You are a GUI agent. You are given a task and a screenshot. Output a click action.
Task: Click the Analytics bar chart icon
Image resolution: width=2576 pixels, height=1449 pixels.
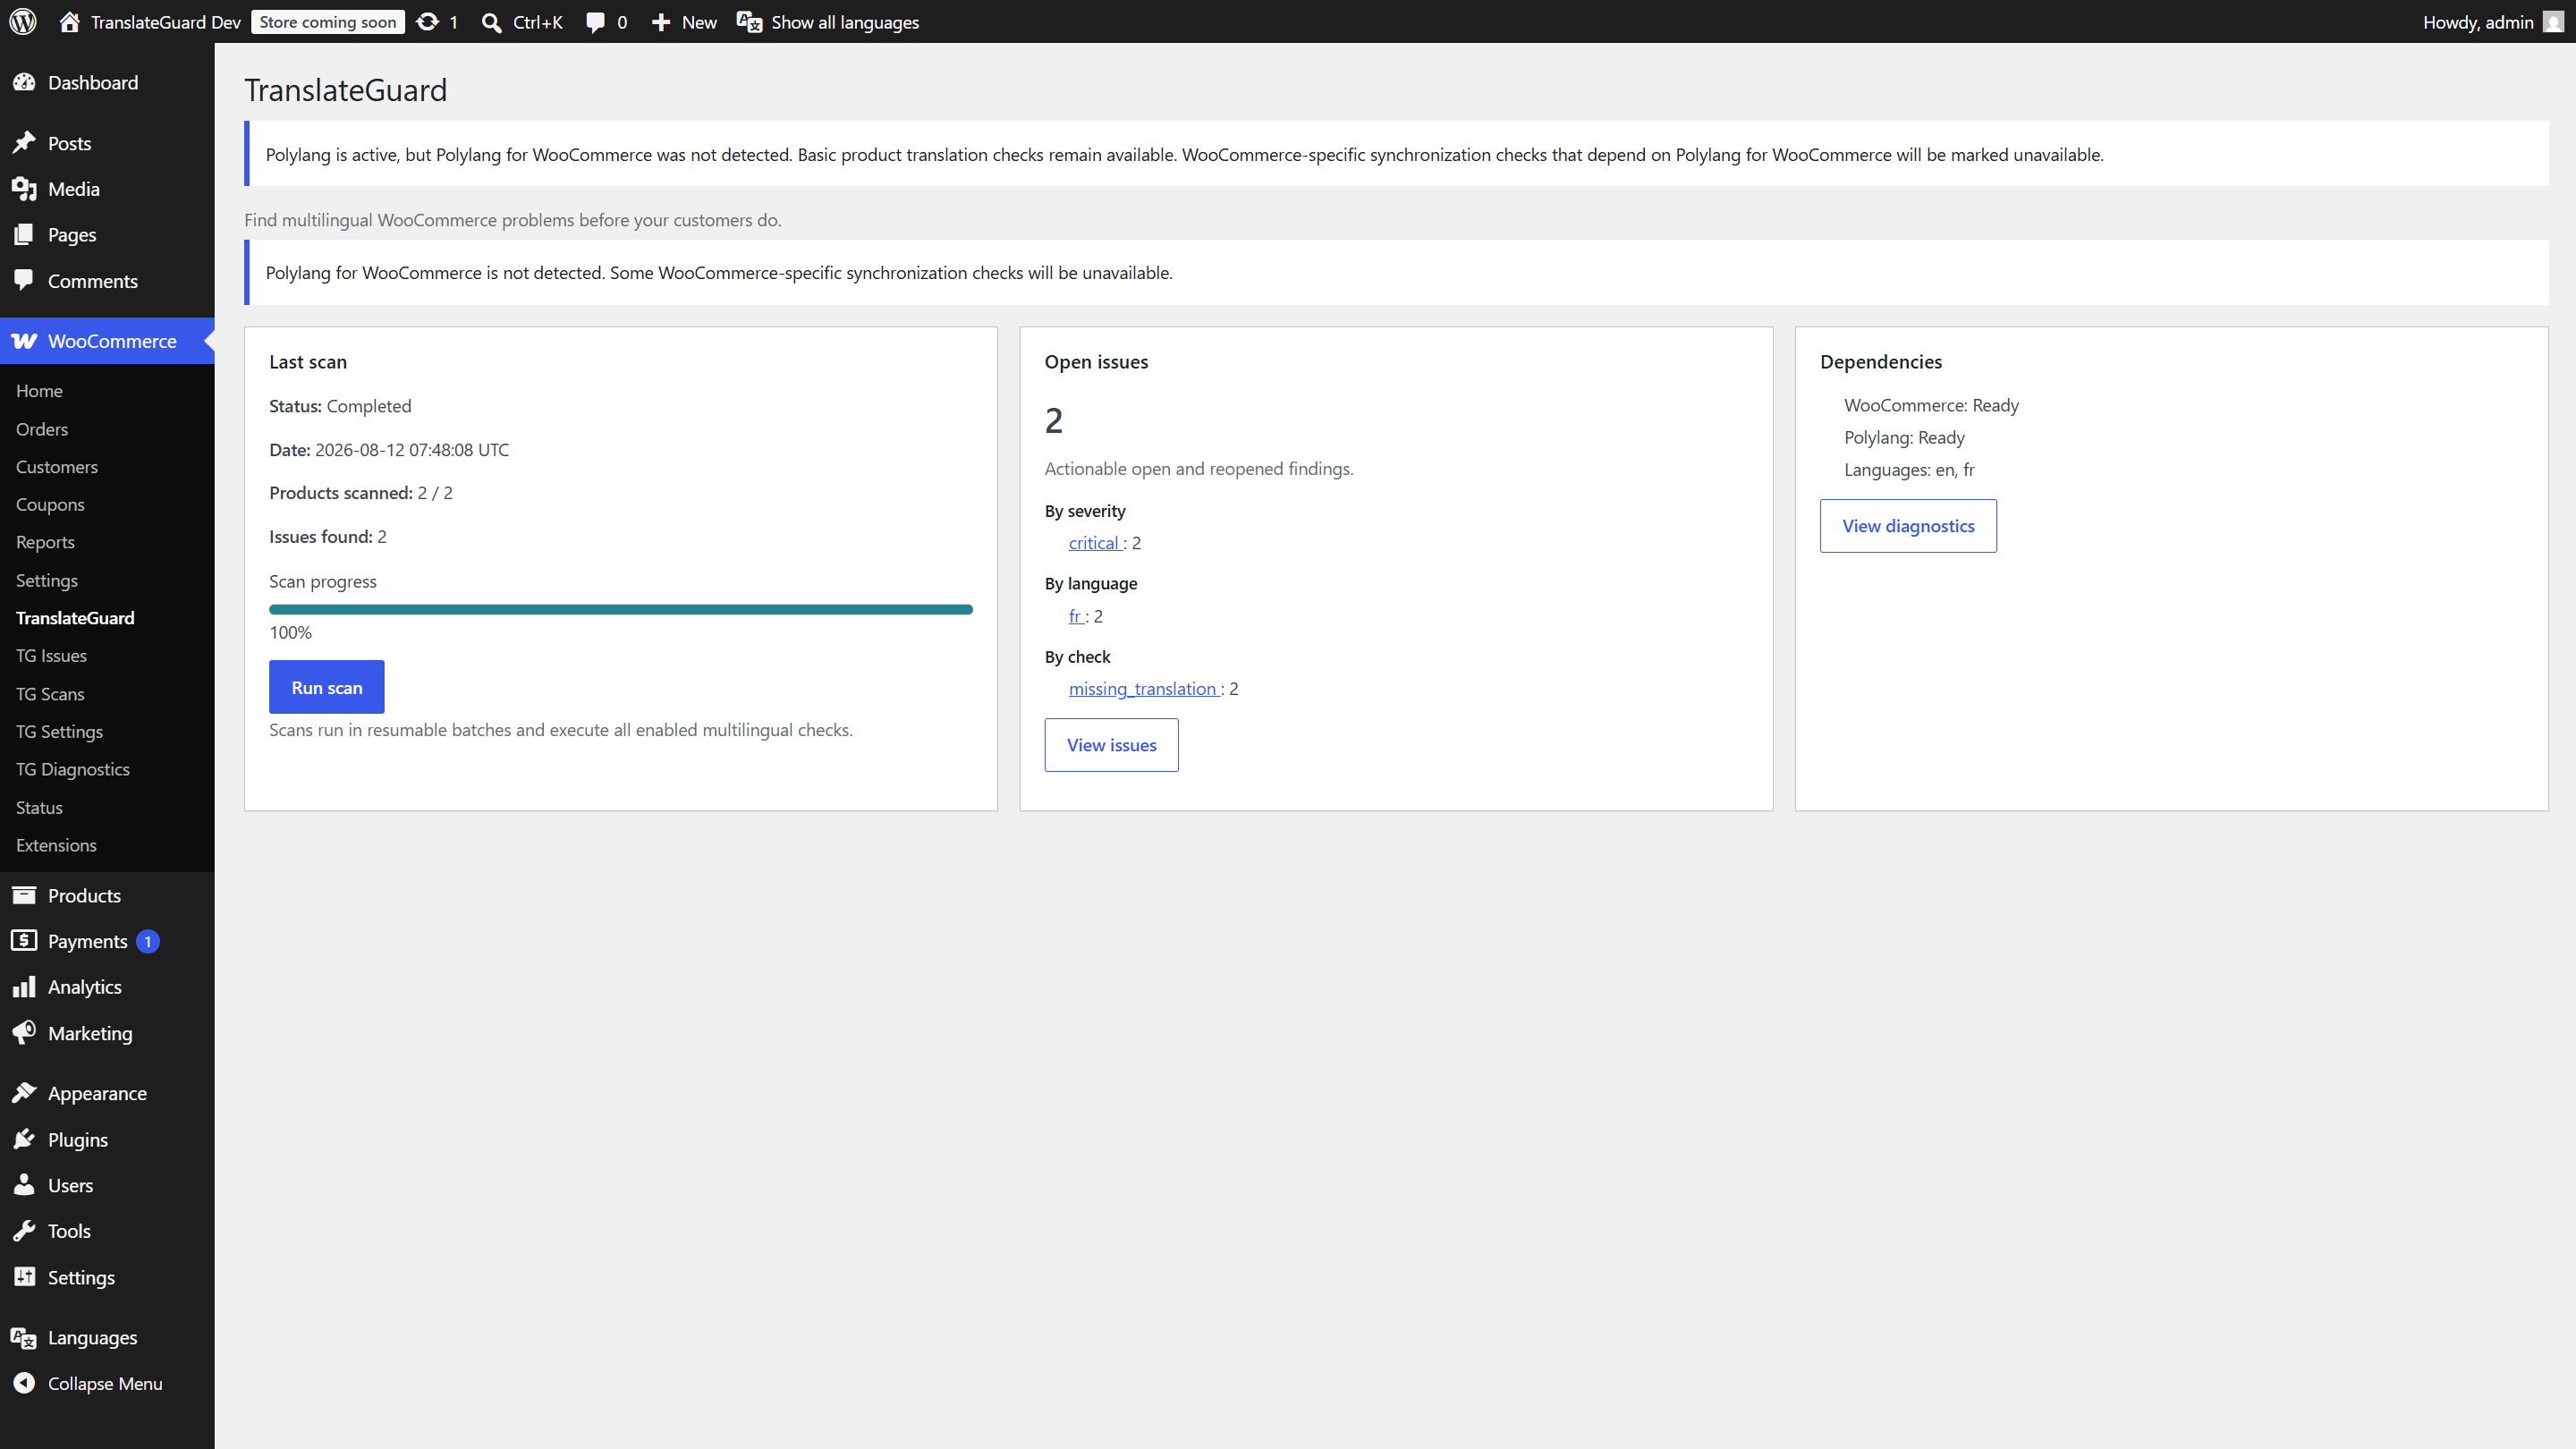click(24, 987)
